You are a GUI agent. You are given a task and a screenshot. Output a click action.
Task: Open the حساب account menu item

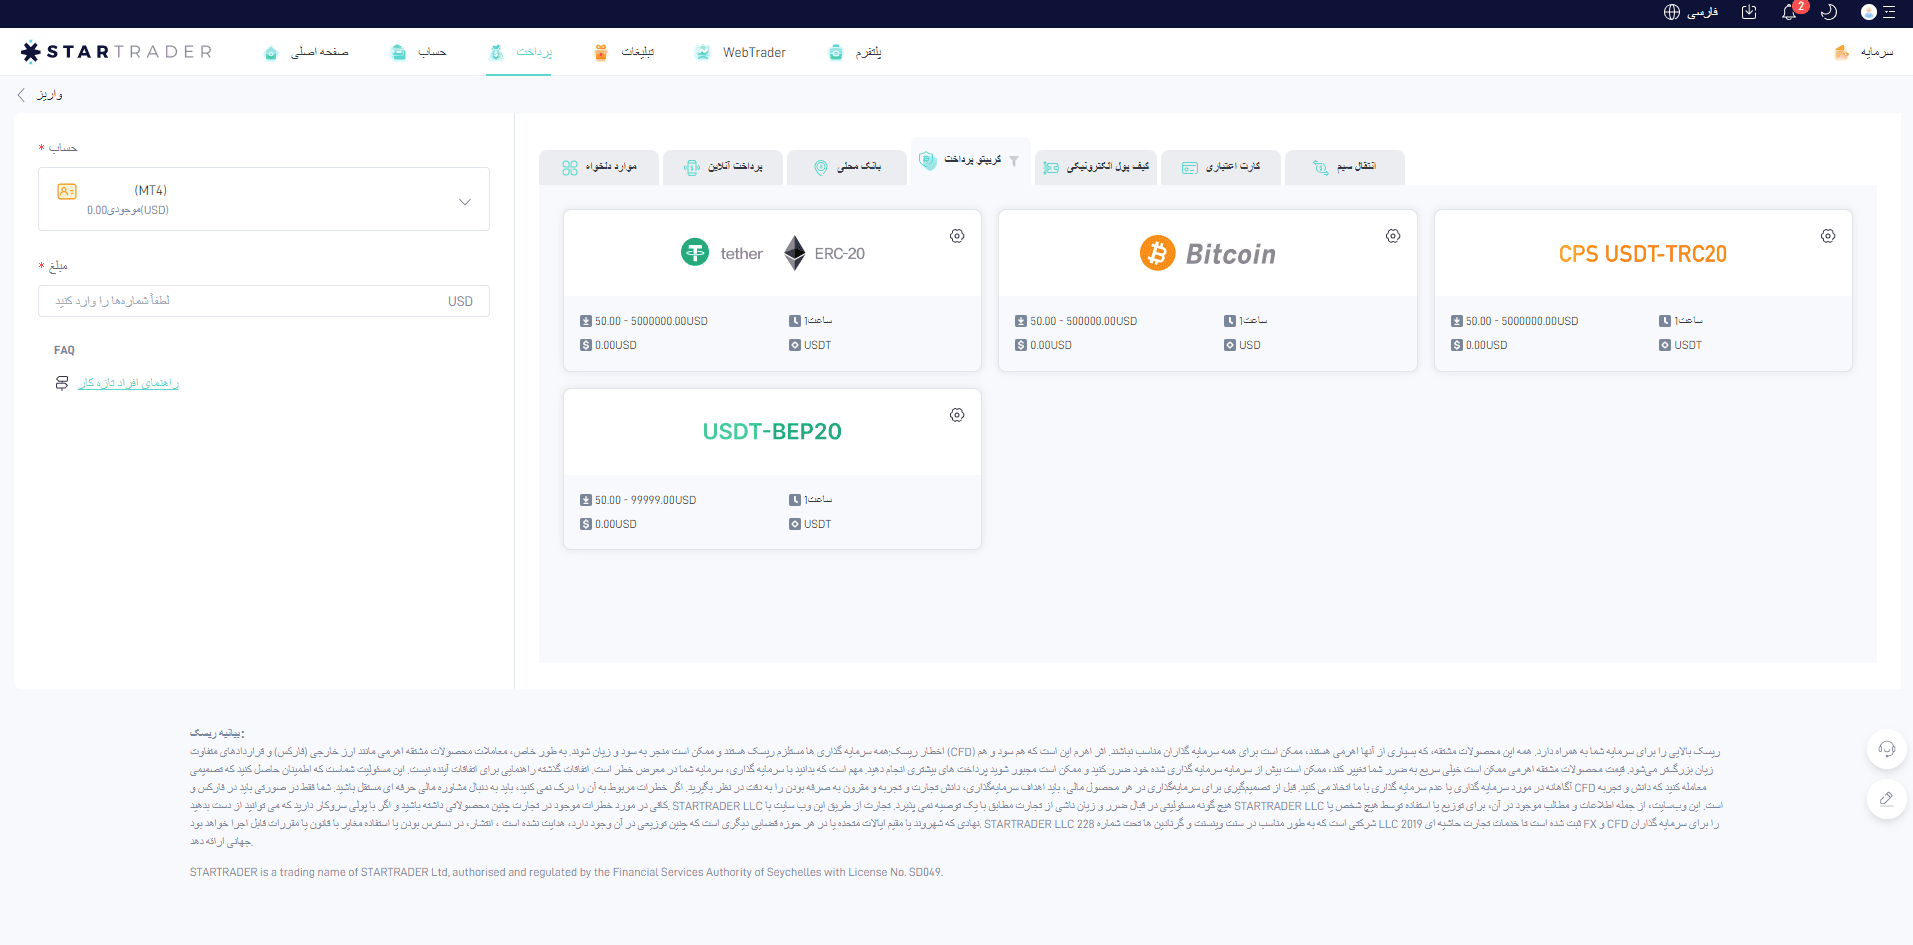tap(418, 52)
